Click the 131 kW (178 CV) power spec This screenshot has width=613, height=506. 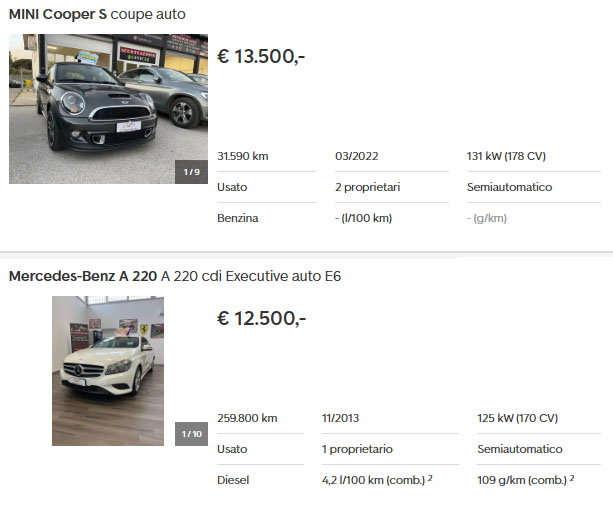506,156
